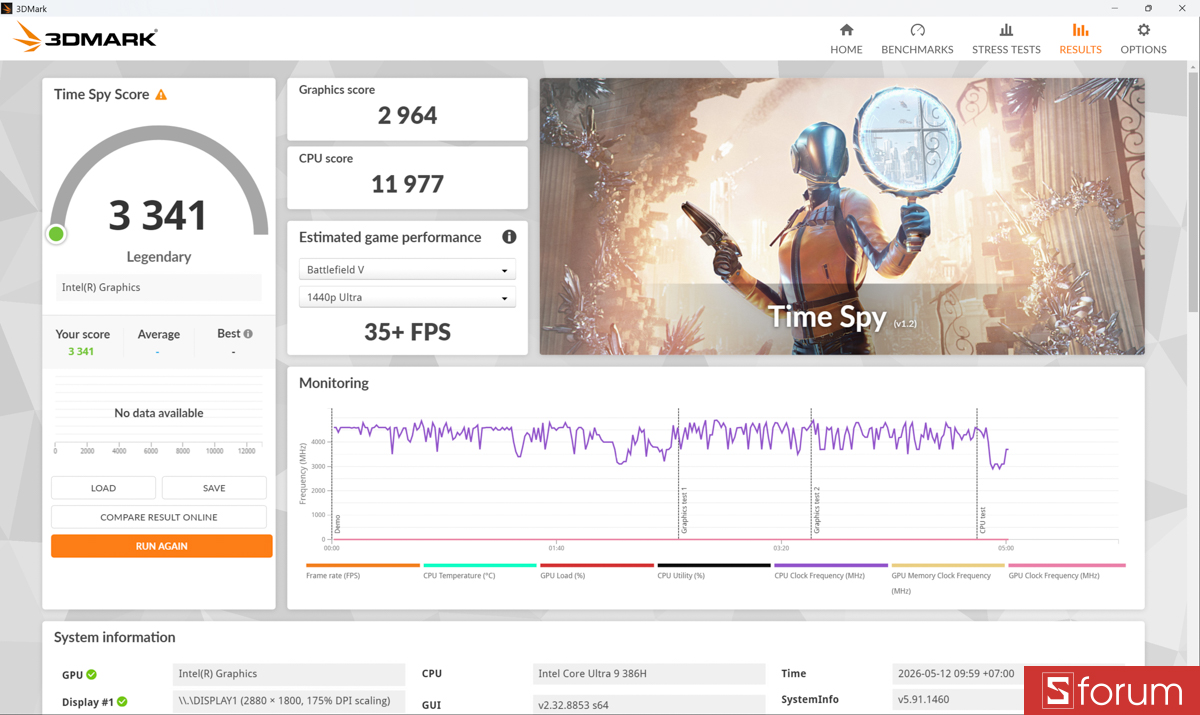The image size is (1200, 715).
Task: Click the Best score info icon
Action: (x=248, y=334)
